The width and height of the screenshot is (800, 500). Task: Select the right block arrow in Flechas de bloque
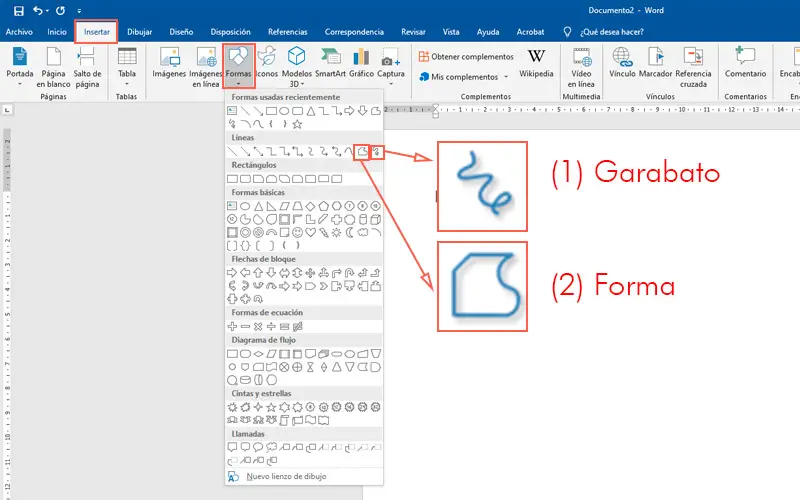tap(232, 273)
